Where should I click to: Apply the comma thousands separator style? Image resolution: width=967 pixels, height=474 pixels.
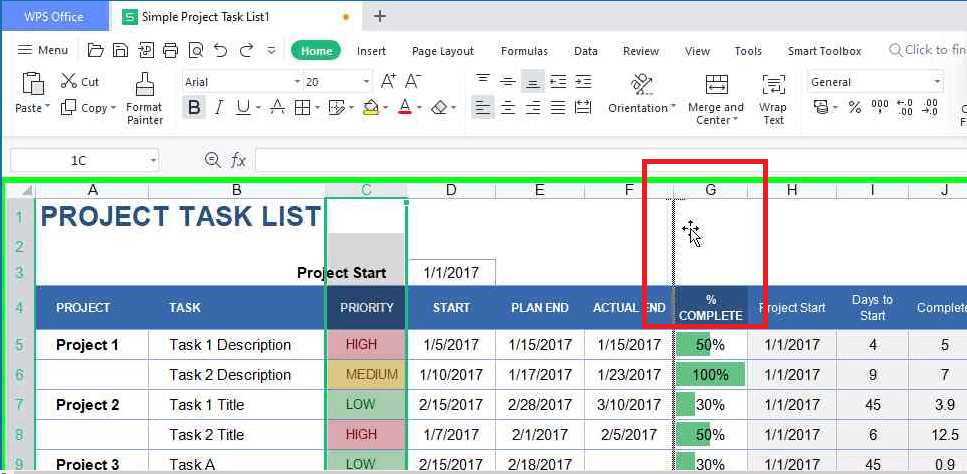(x=879, y=108)
